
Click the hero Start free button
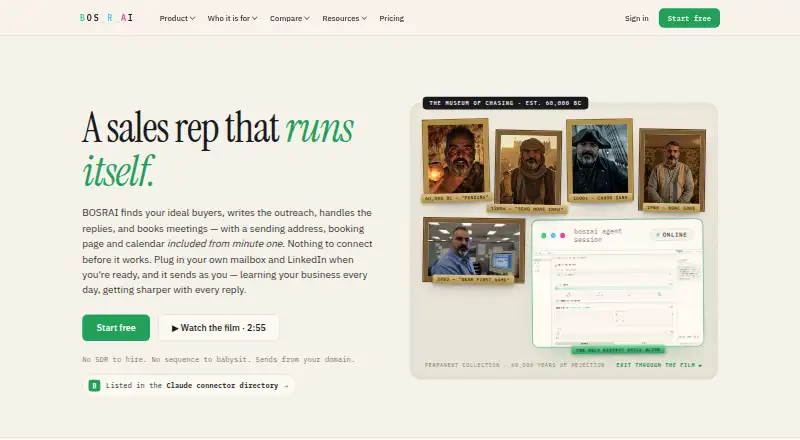click(x=116, y=328)
